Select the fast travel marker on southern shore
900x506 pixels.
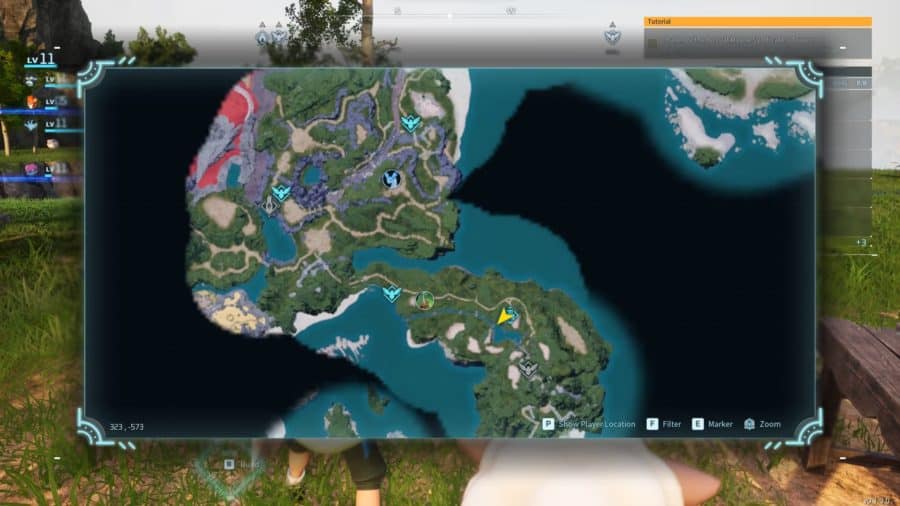coord(392,294)
